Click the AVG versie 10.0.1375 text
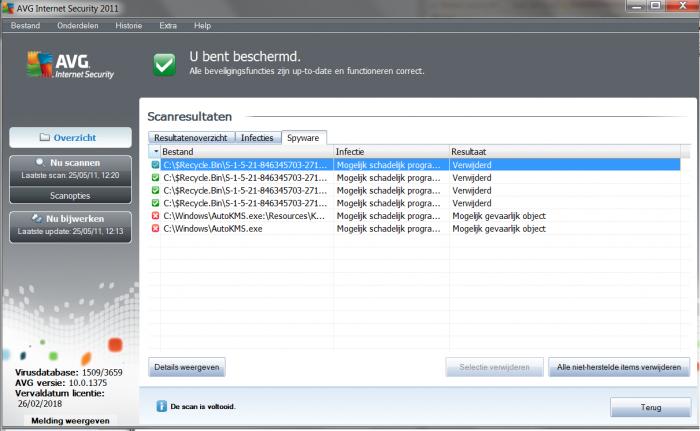 tap(61, 383)
